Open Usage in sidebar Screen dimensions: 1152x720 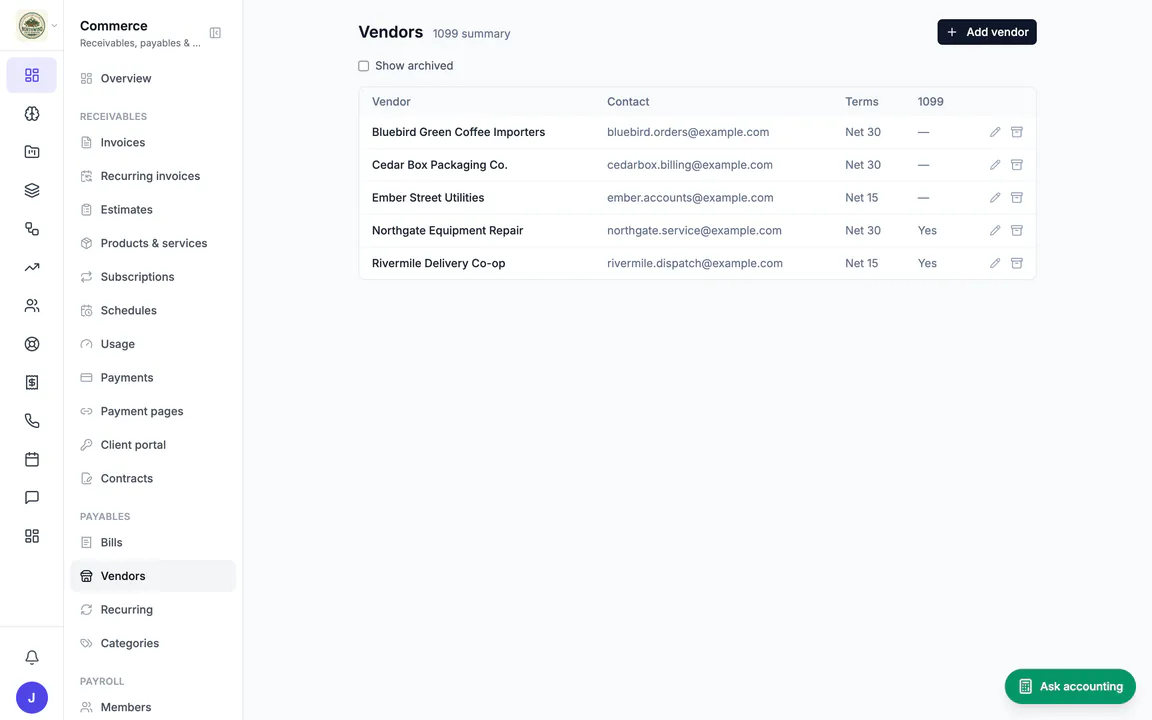point(153,344)
